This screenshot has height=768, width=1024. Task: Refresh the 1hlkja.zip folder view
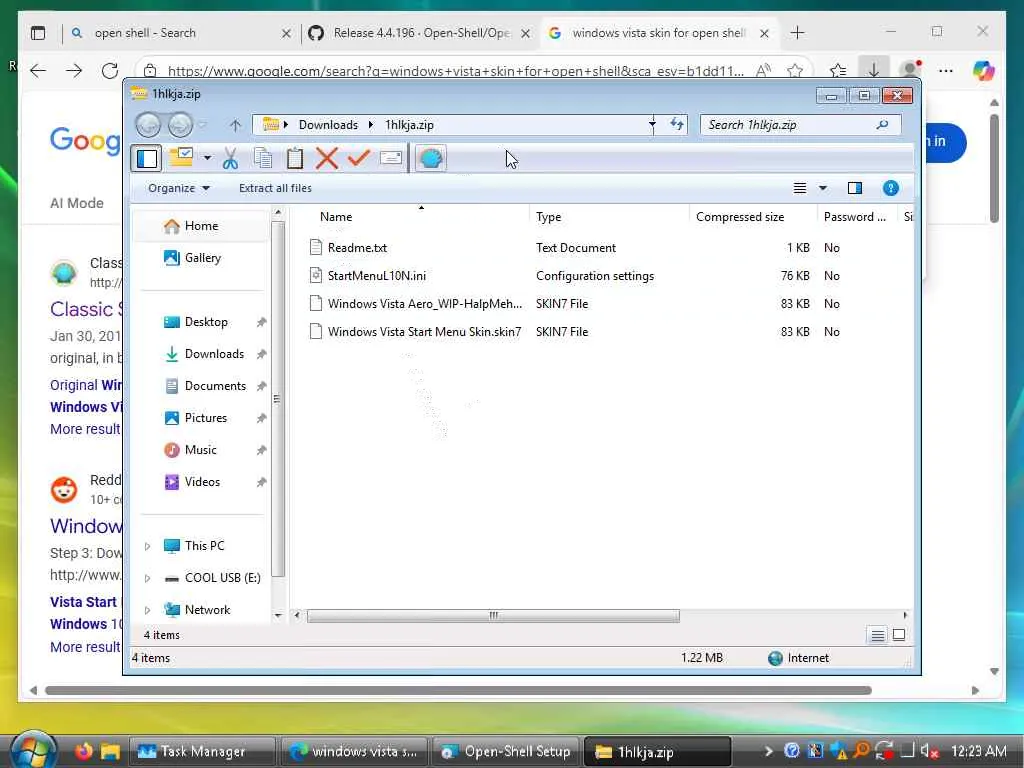point(677,124)
